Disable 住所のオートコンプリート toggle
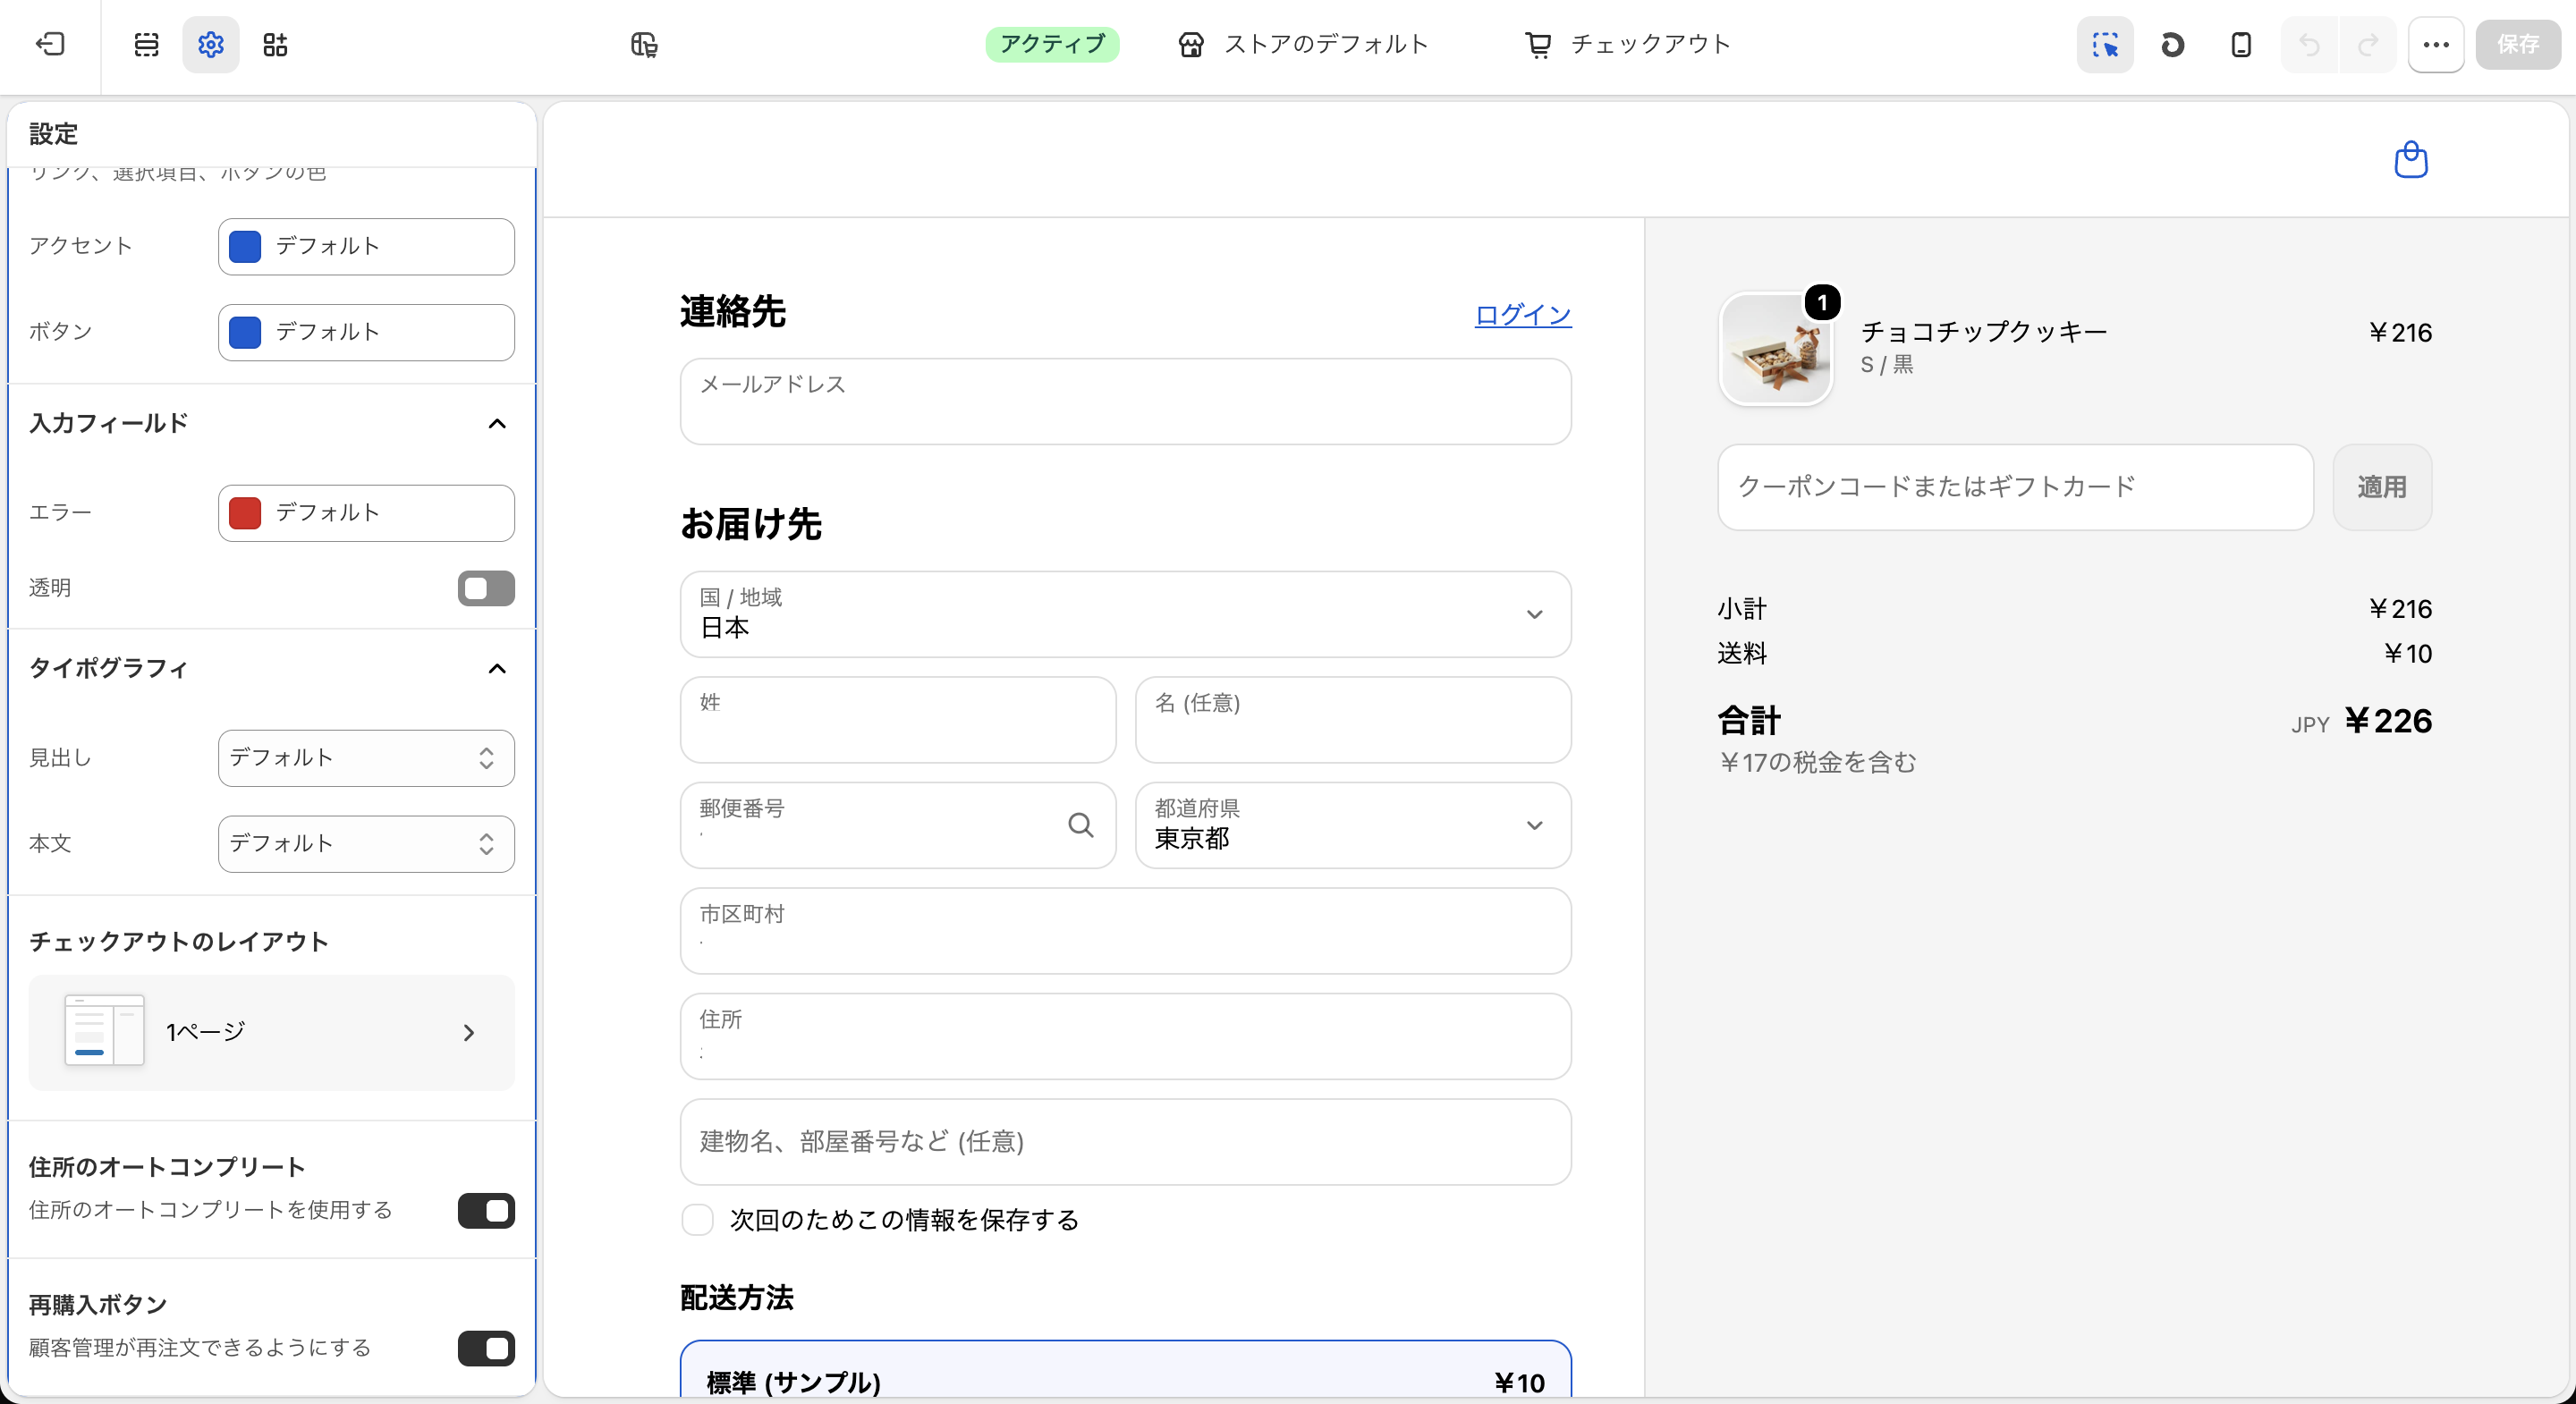This screenshot has width=2576, height=1404. [x=486, y=1210]
